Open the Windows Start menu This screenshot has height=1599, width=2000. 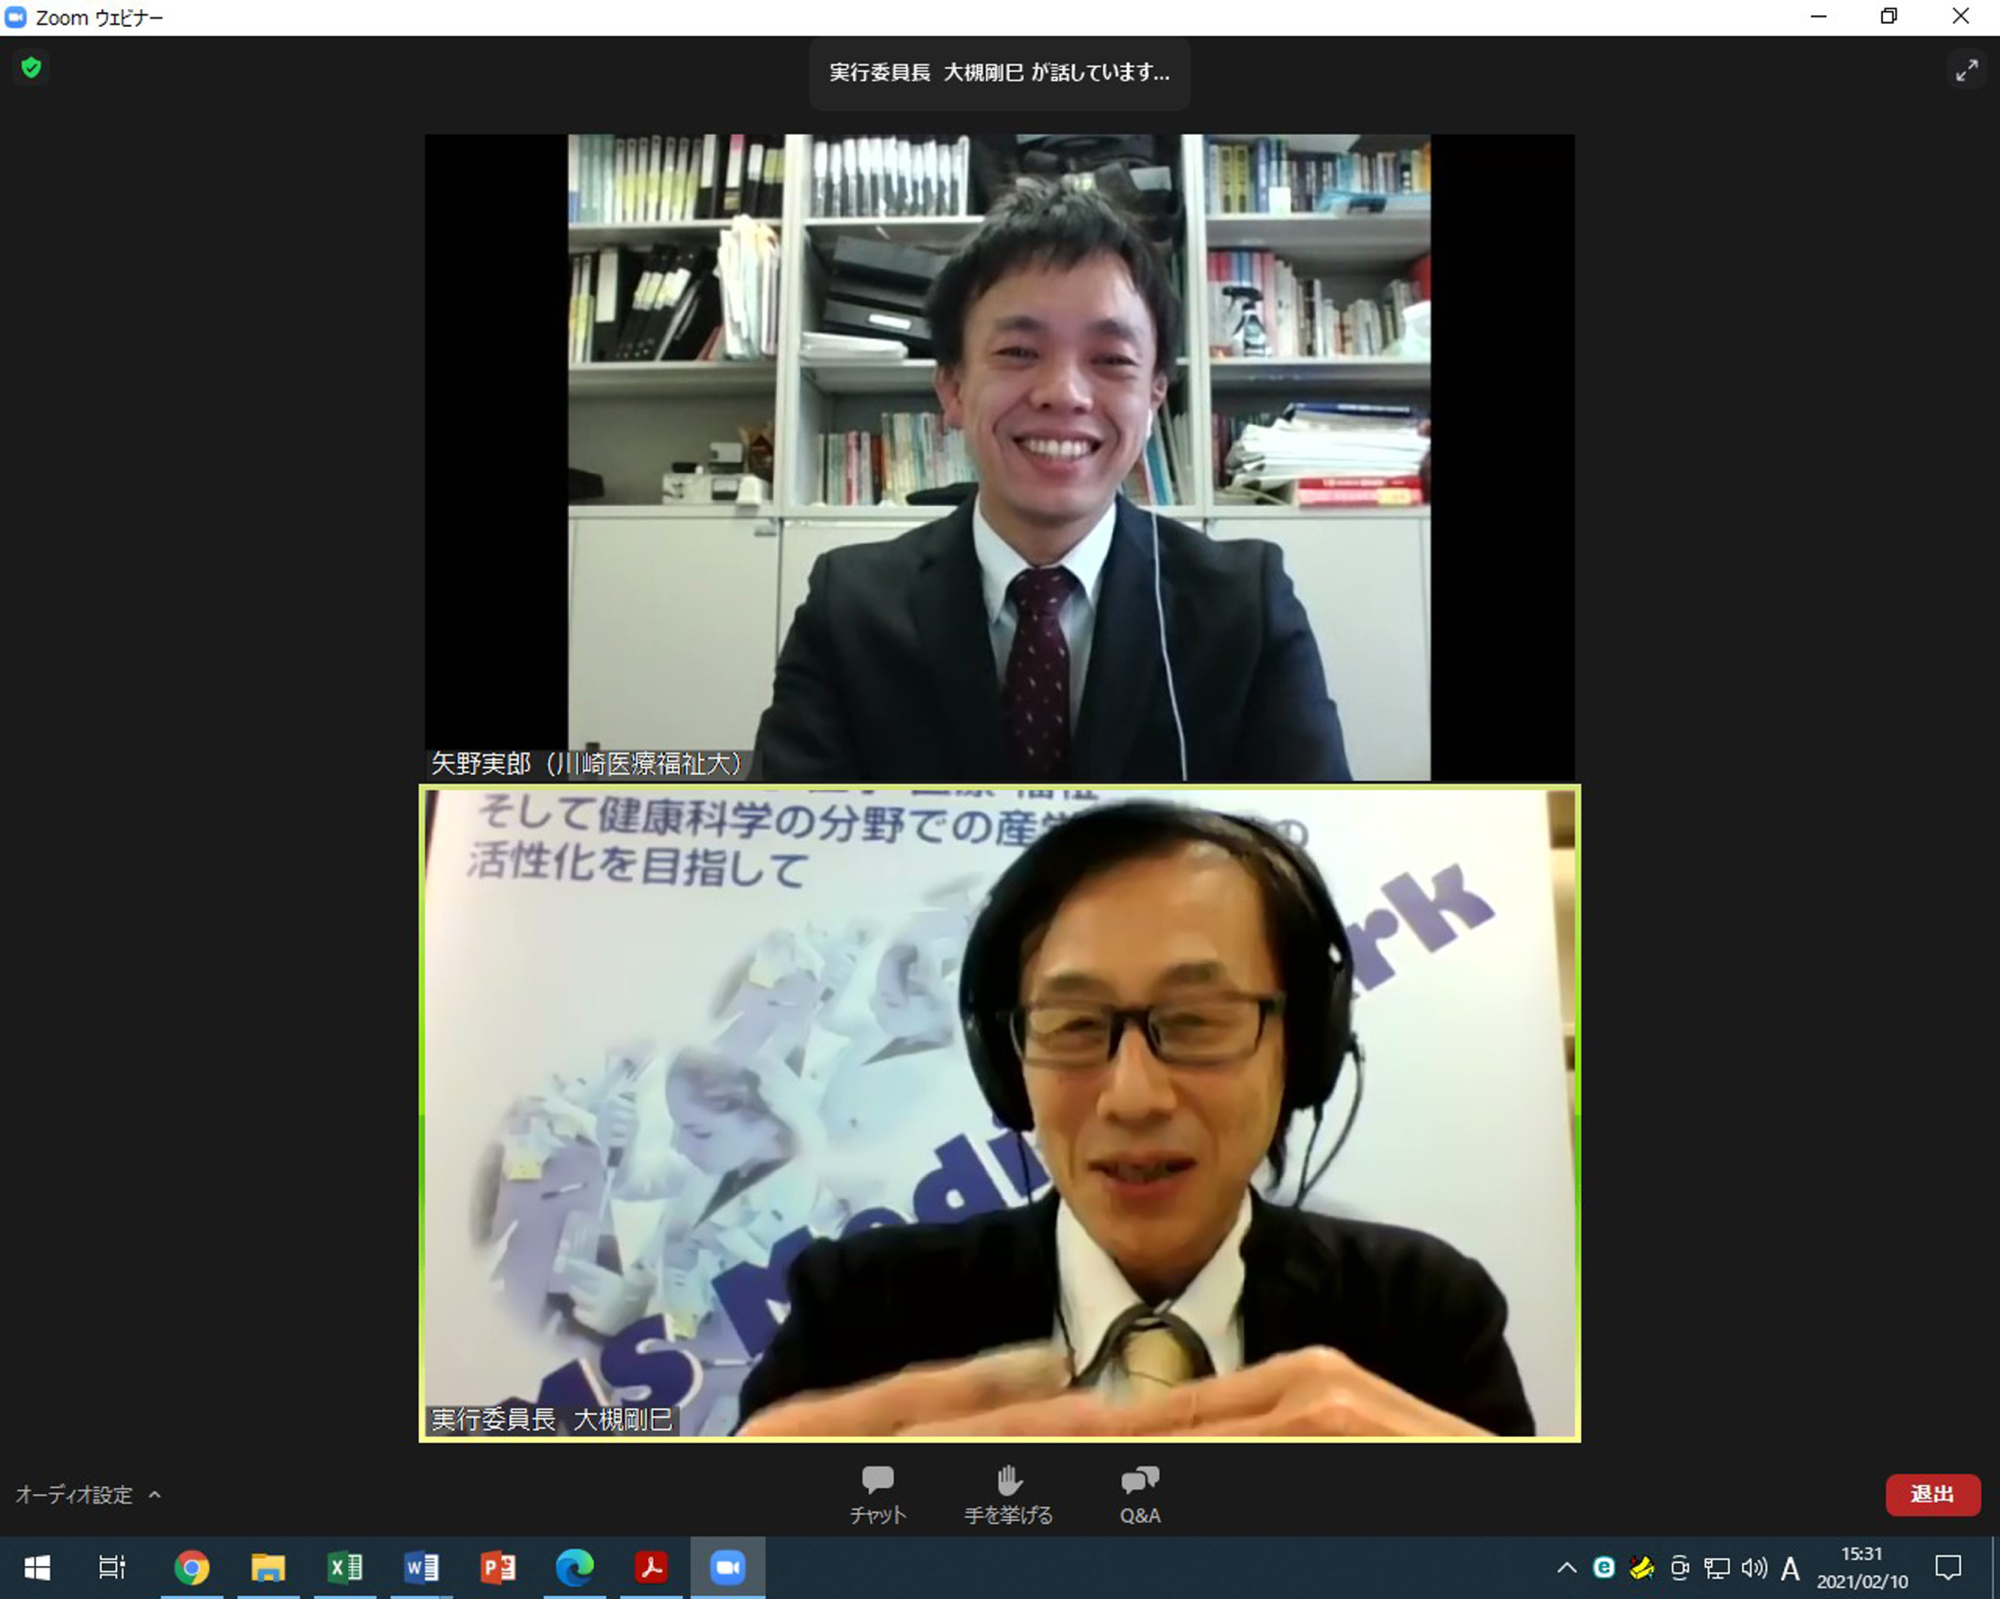click(x=37, y=1567)
